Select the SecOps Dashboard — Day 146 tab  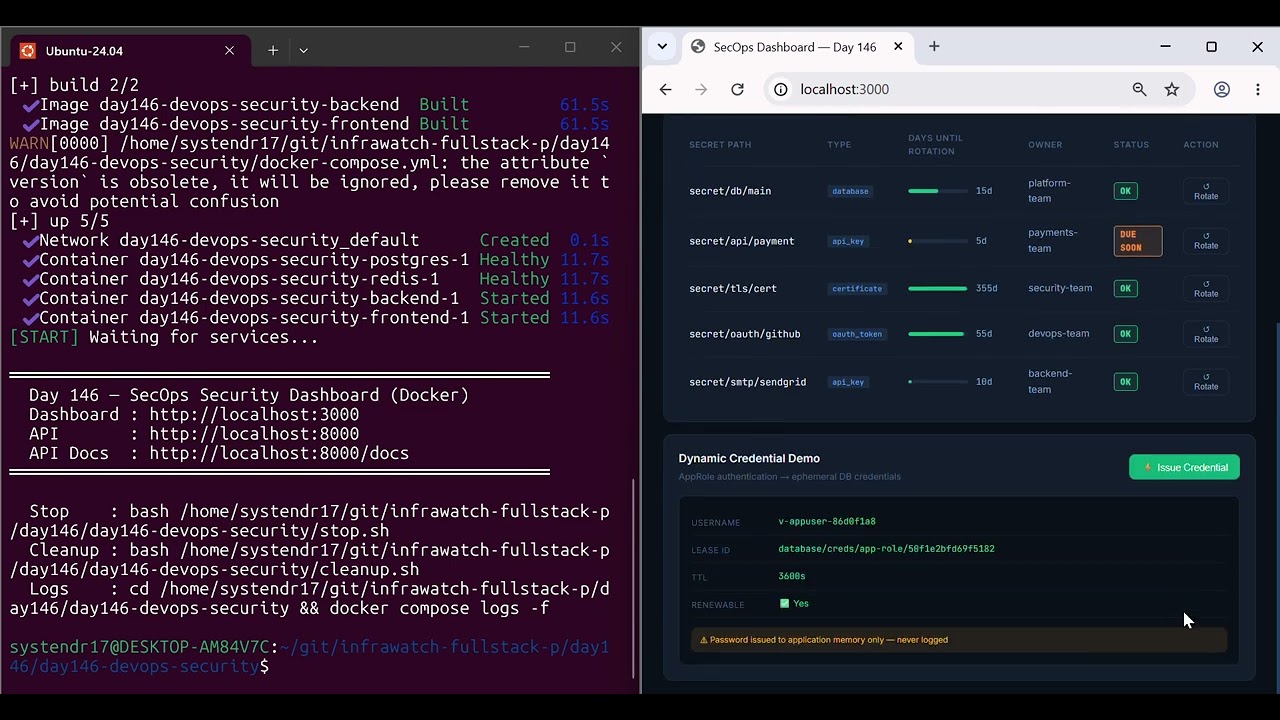coord(795,47)
